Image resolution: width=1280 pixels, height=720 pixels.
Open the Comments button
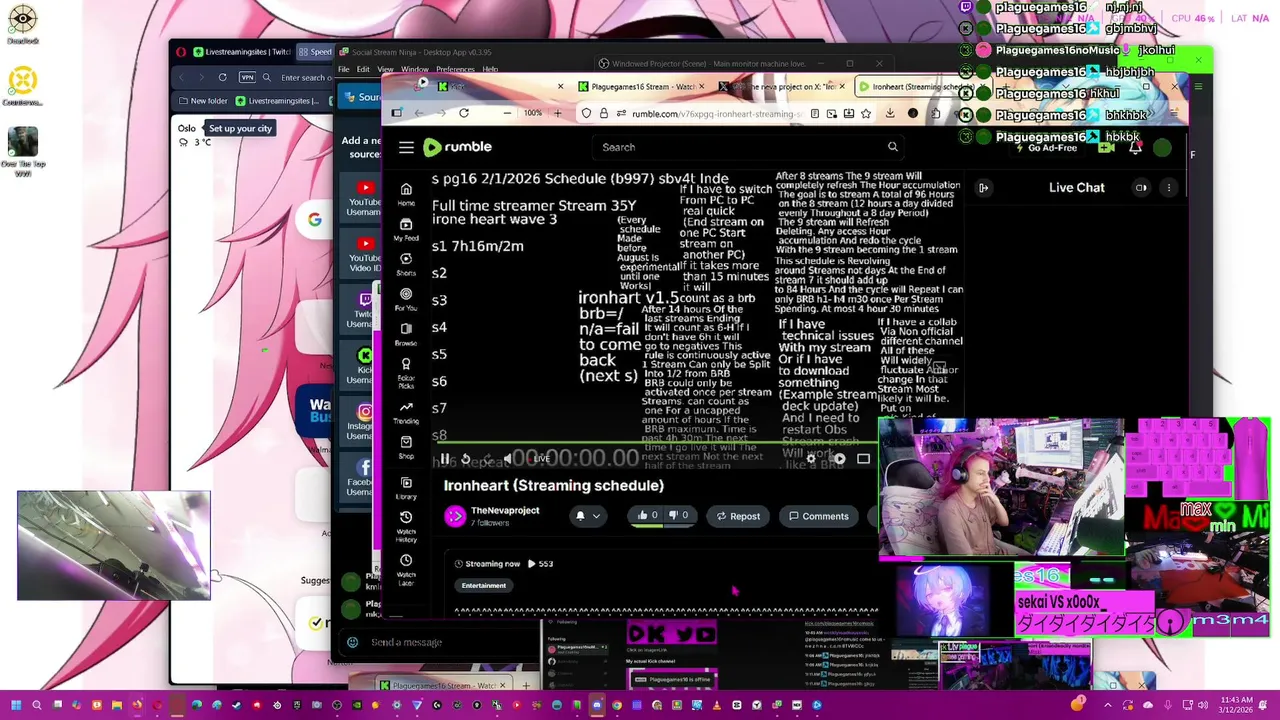click(818, 516)
